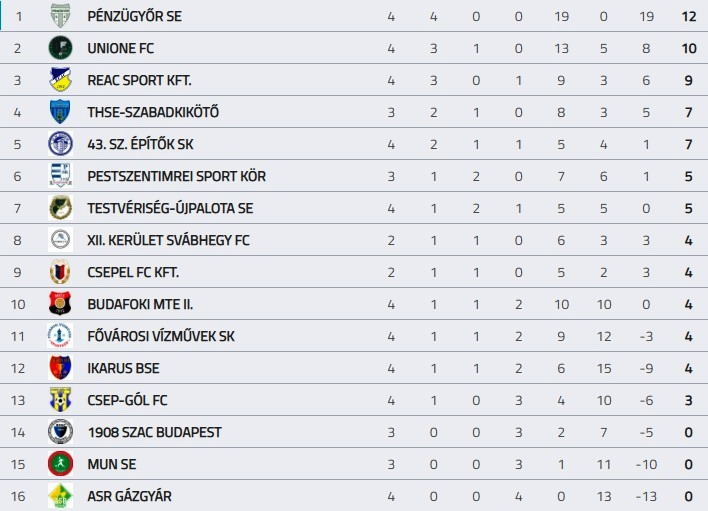Click the Testvériség-Újpalota SE logo
The height and width of the screenshot is (511, 708).
coord(61,208)
